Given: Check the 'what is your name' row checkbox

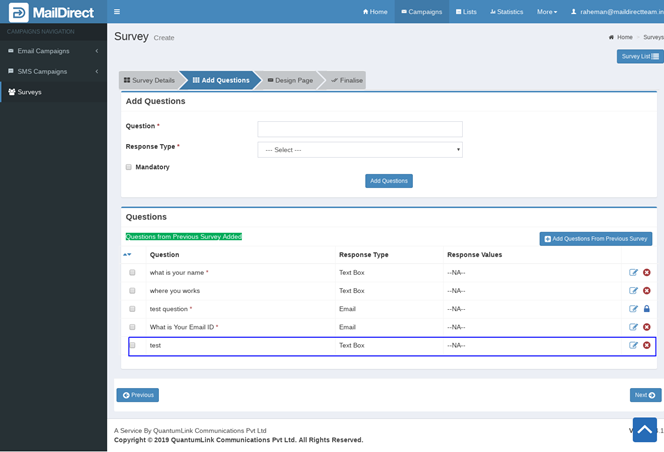Looking at the screenshot, I should click(132, 272).
